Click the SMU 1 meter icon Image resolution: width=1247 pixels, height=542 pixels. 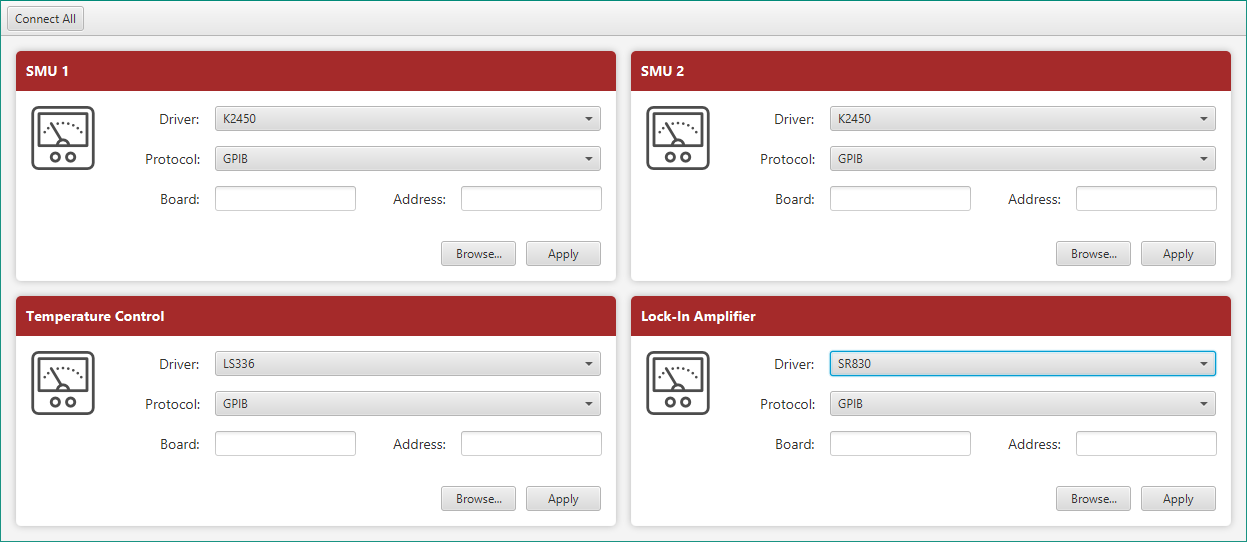point(63,138)
